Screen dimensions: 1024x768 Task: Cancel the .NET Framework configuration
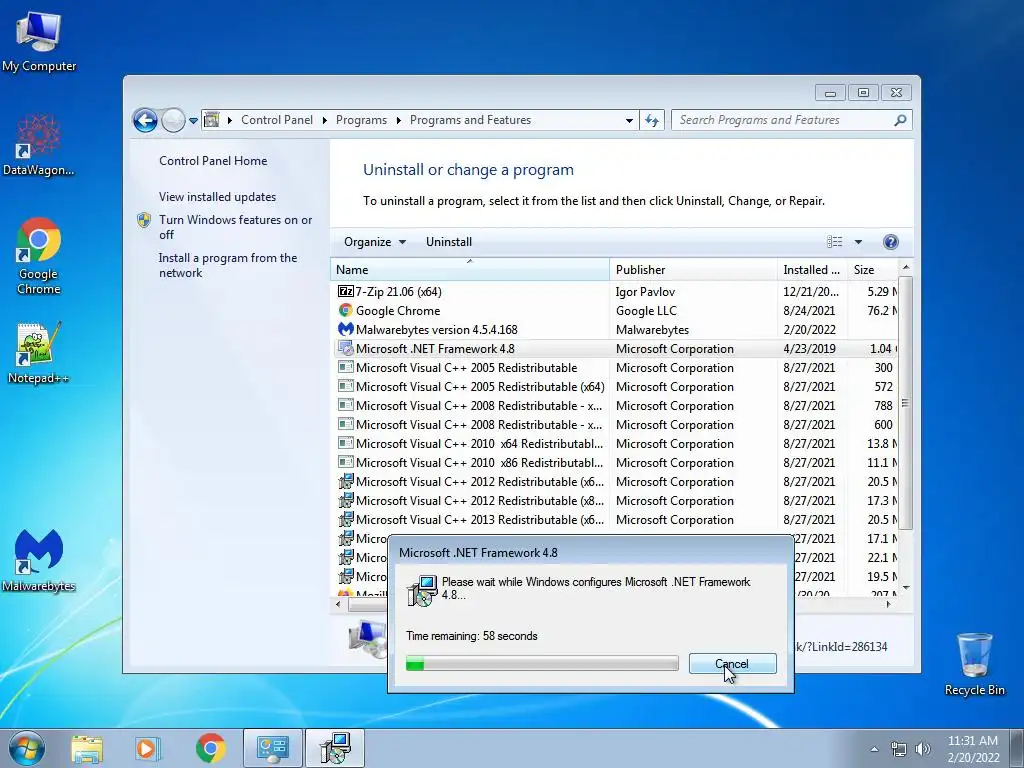coord(732,664)
